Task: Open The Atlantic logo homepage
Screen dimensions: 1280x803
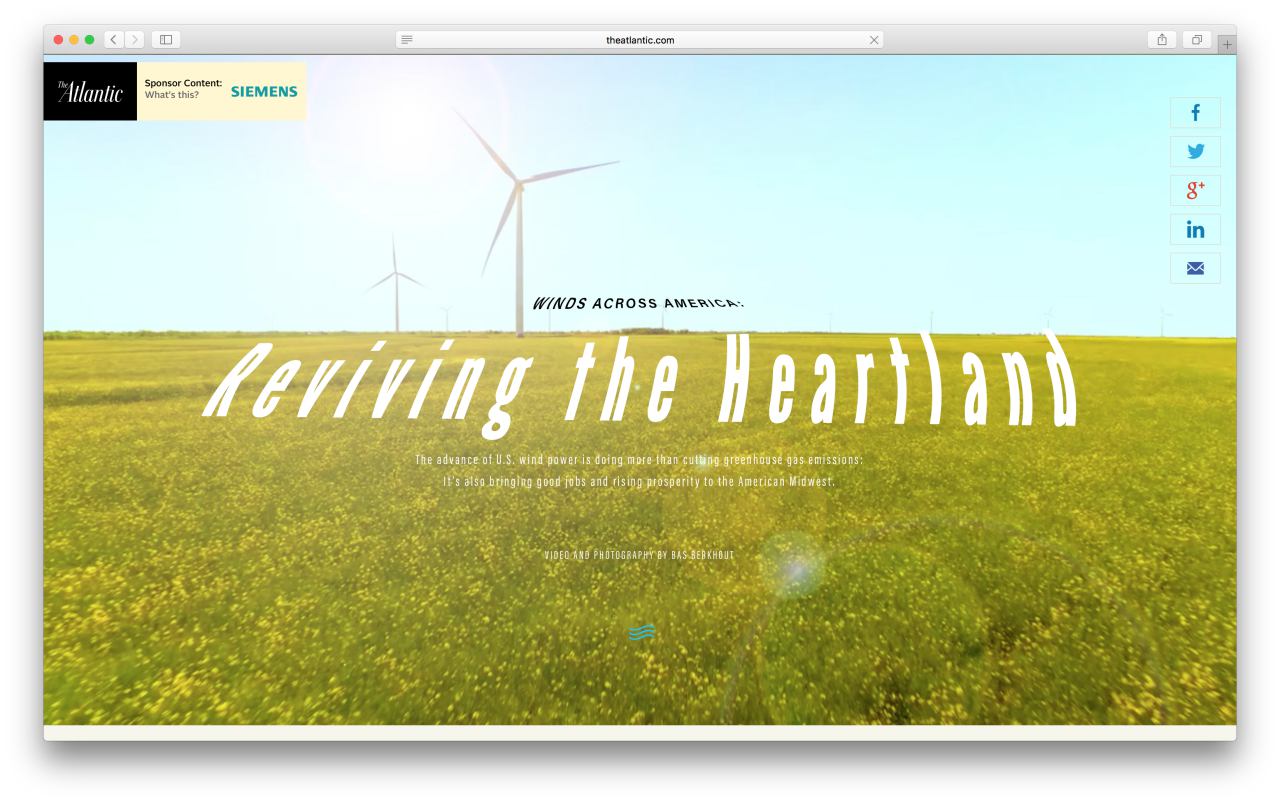Action: click(90, 92)
